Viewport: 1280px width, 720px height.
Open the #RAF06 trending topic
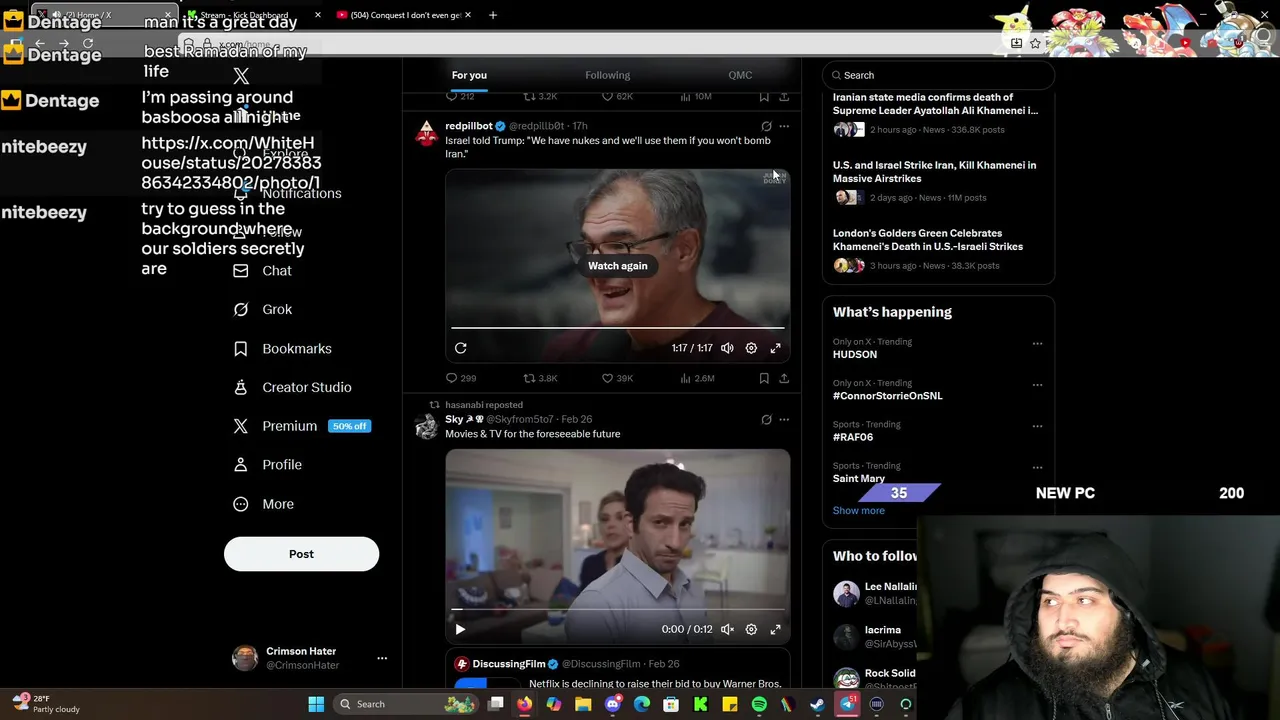tap(853, 437)
